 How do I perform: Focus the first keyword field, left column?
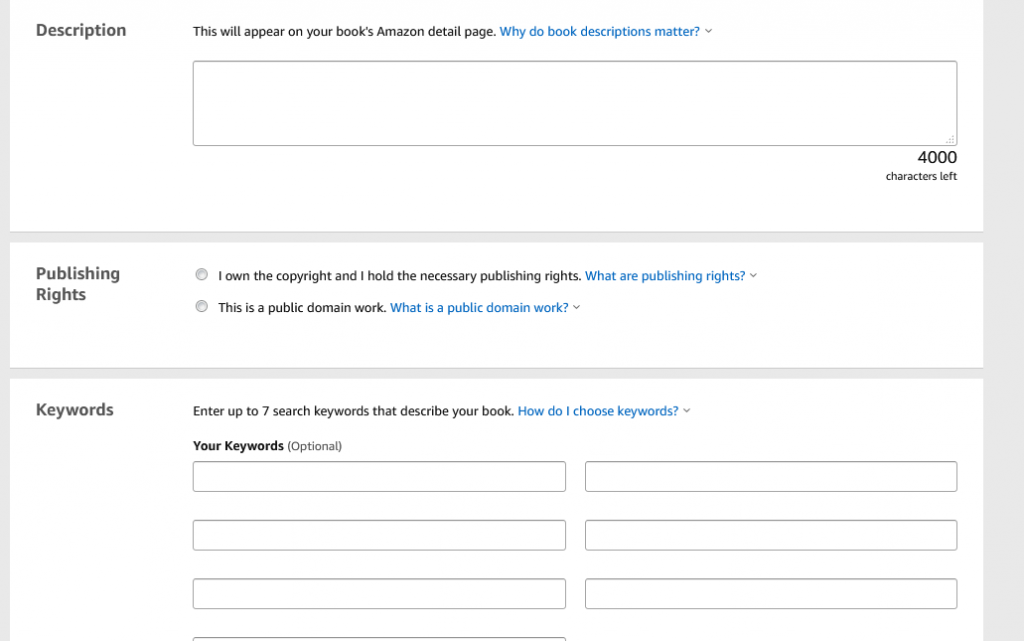pyautogui.click(x=379, y=477)
